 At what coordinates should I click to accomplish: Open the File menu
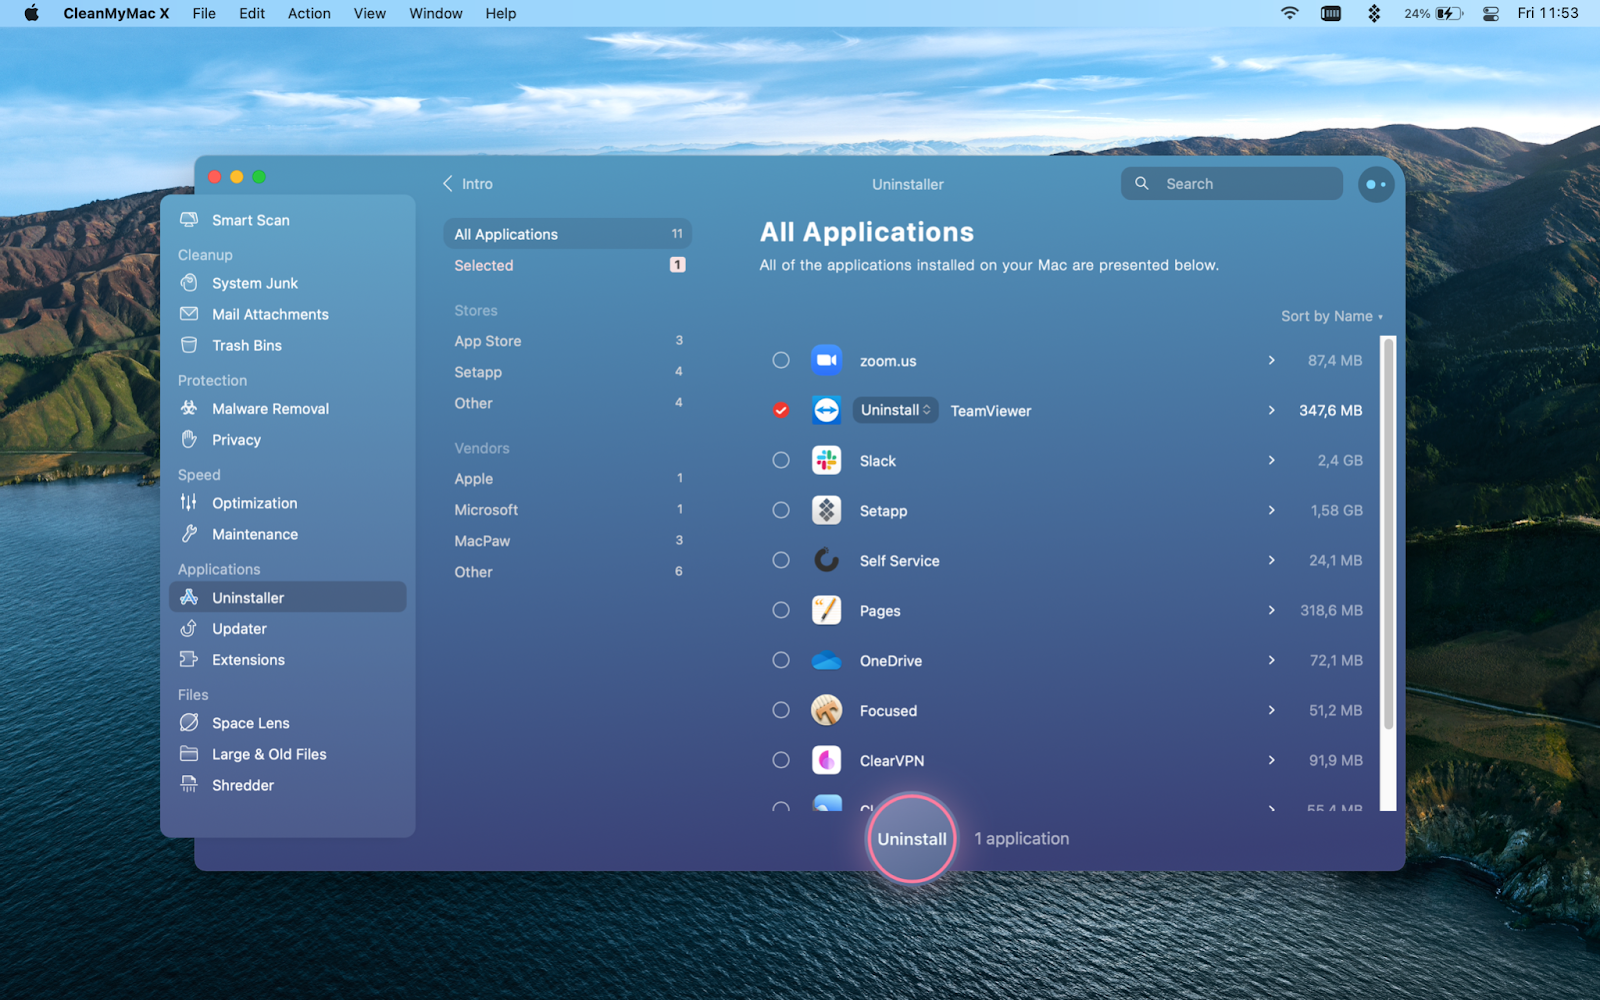point(204,13)
